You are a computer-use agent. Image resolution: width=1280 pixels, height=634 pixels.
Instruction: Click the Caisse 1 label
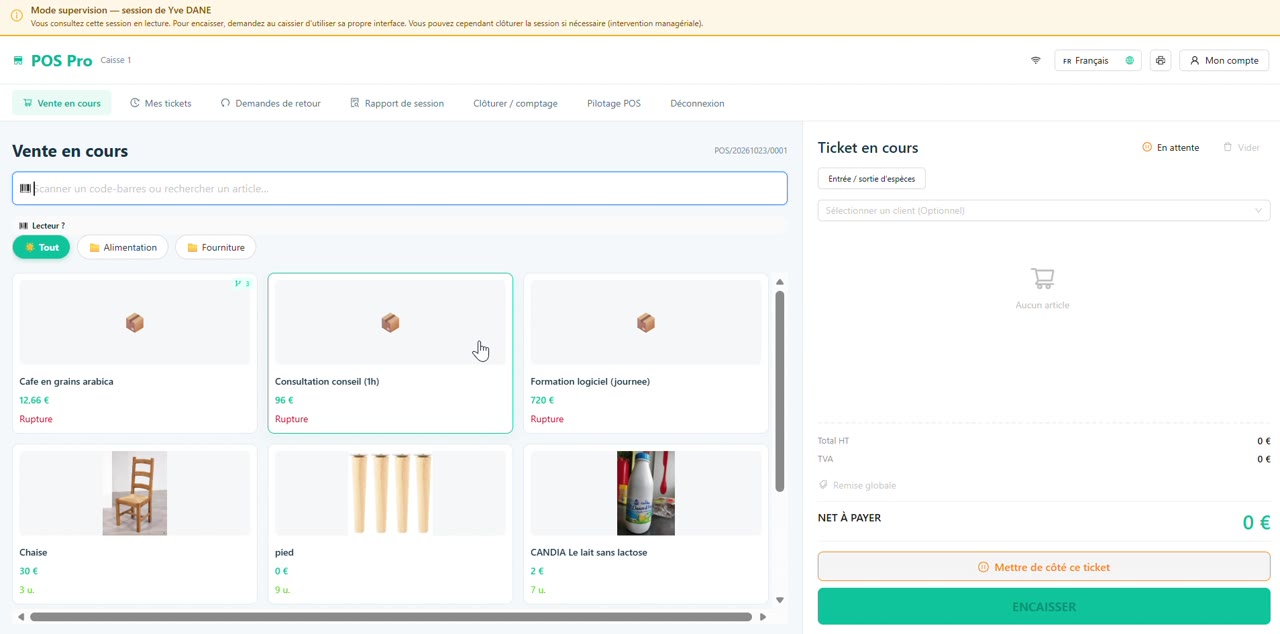[x=116, y=60]
